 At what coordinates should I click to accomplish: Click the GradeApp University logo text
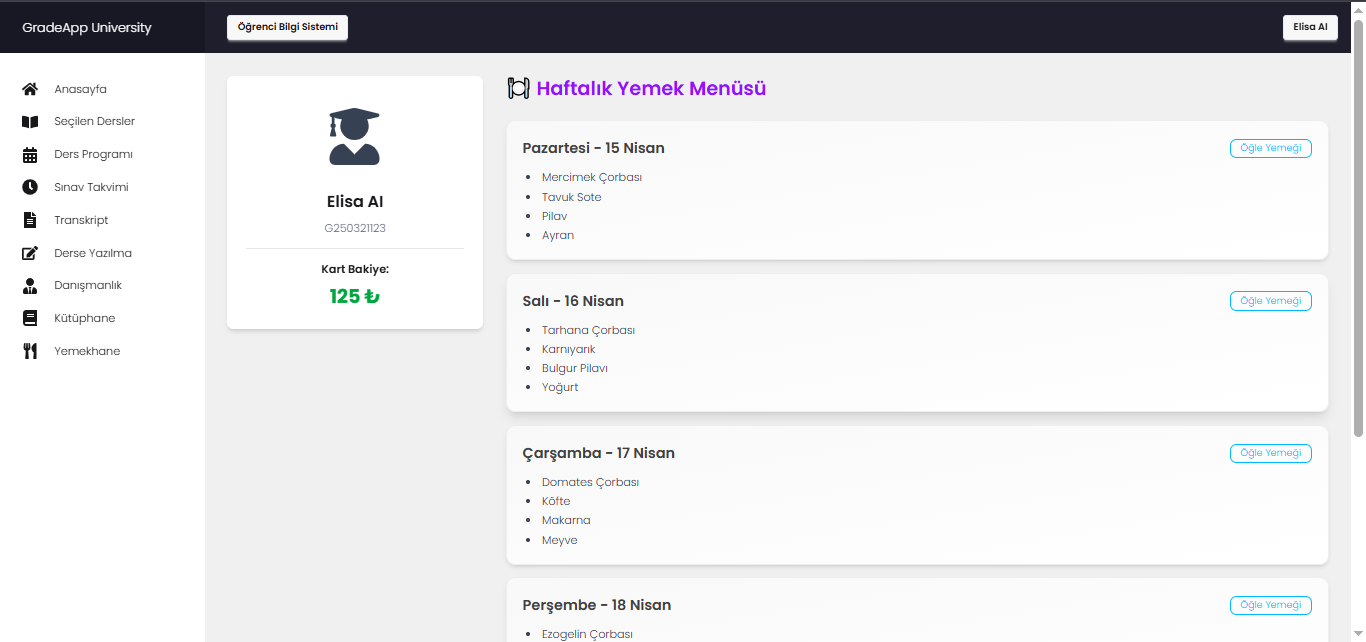point(87,28)
